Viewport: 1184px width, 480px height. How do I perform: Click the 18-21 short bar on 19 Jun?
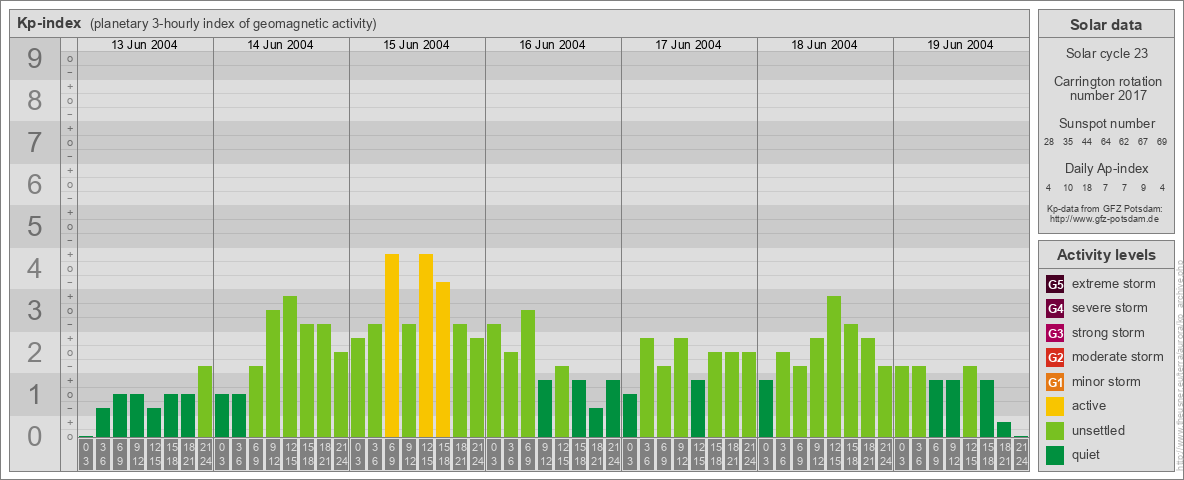(x=1004, y=429)
